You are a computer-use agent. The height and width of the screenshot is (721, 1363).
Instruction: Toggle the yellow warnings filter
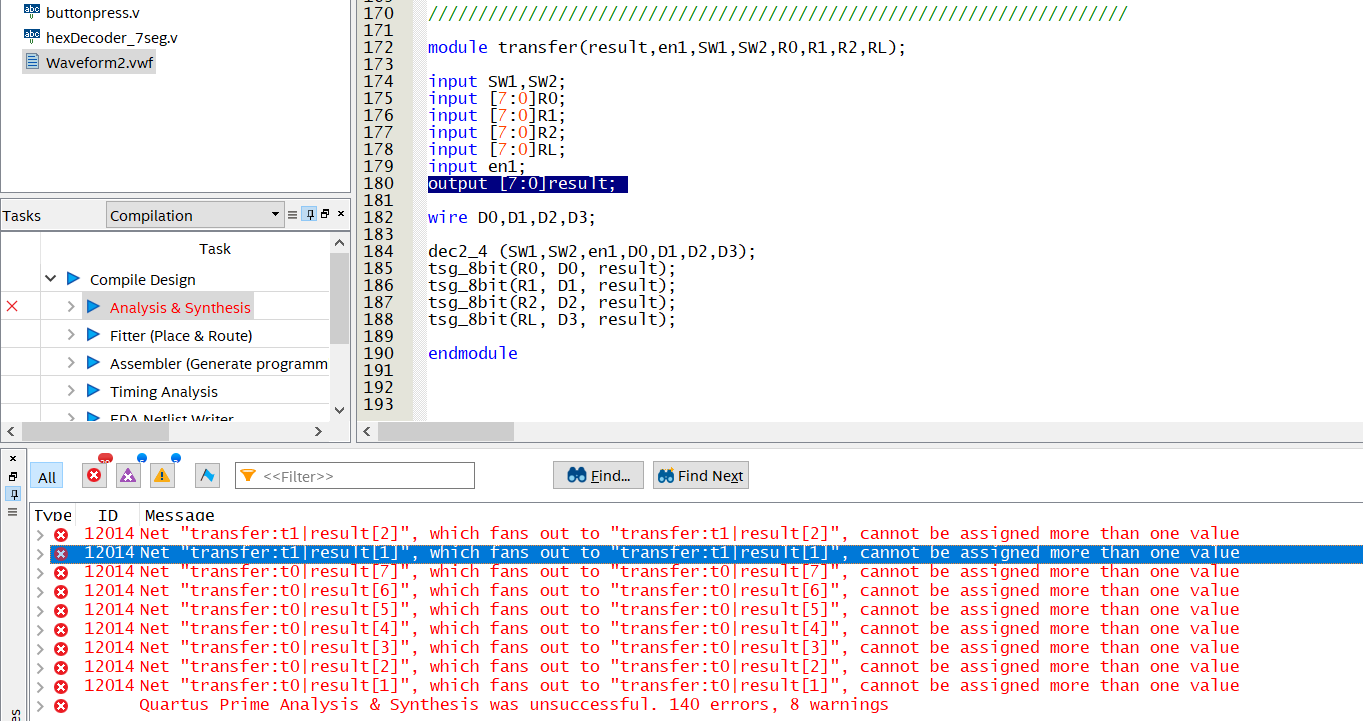160,476
